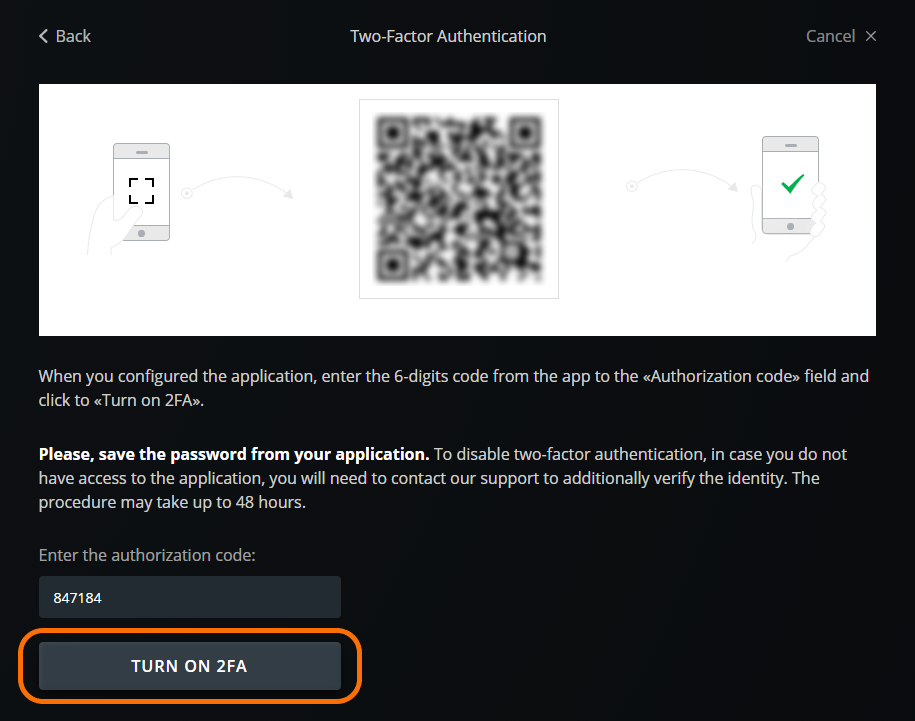Click the 'Enter the authorization code' label
The width and height of the screenshot is (915, 721).
click(x=147, y=555)
